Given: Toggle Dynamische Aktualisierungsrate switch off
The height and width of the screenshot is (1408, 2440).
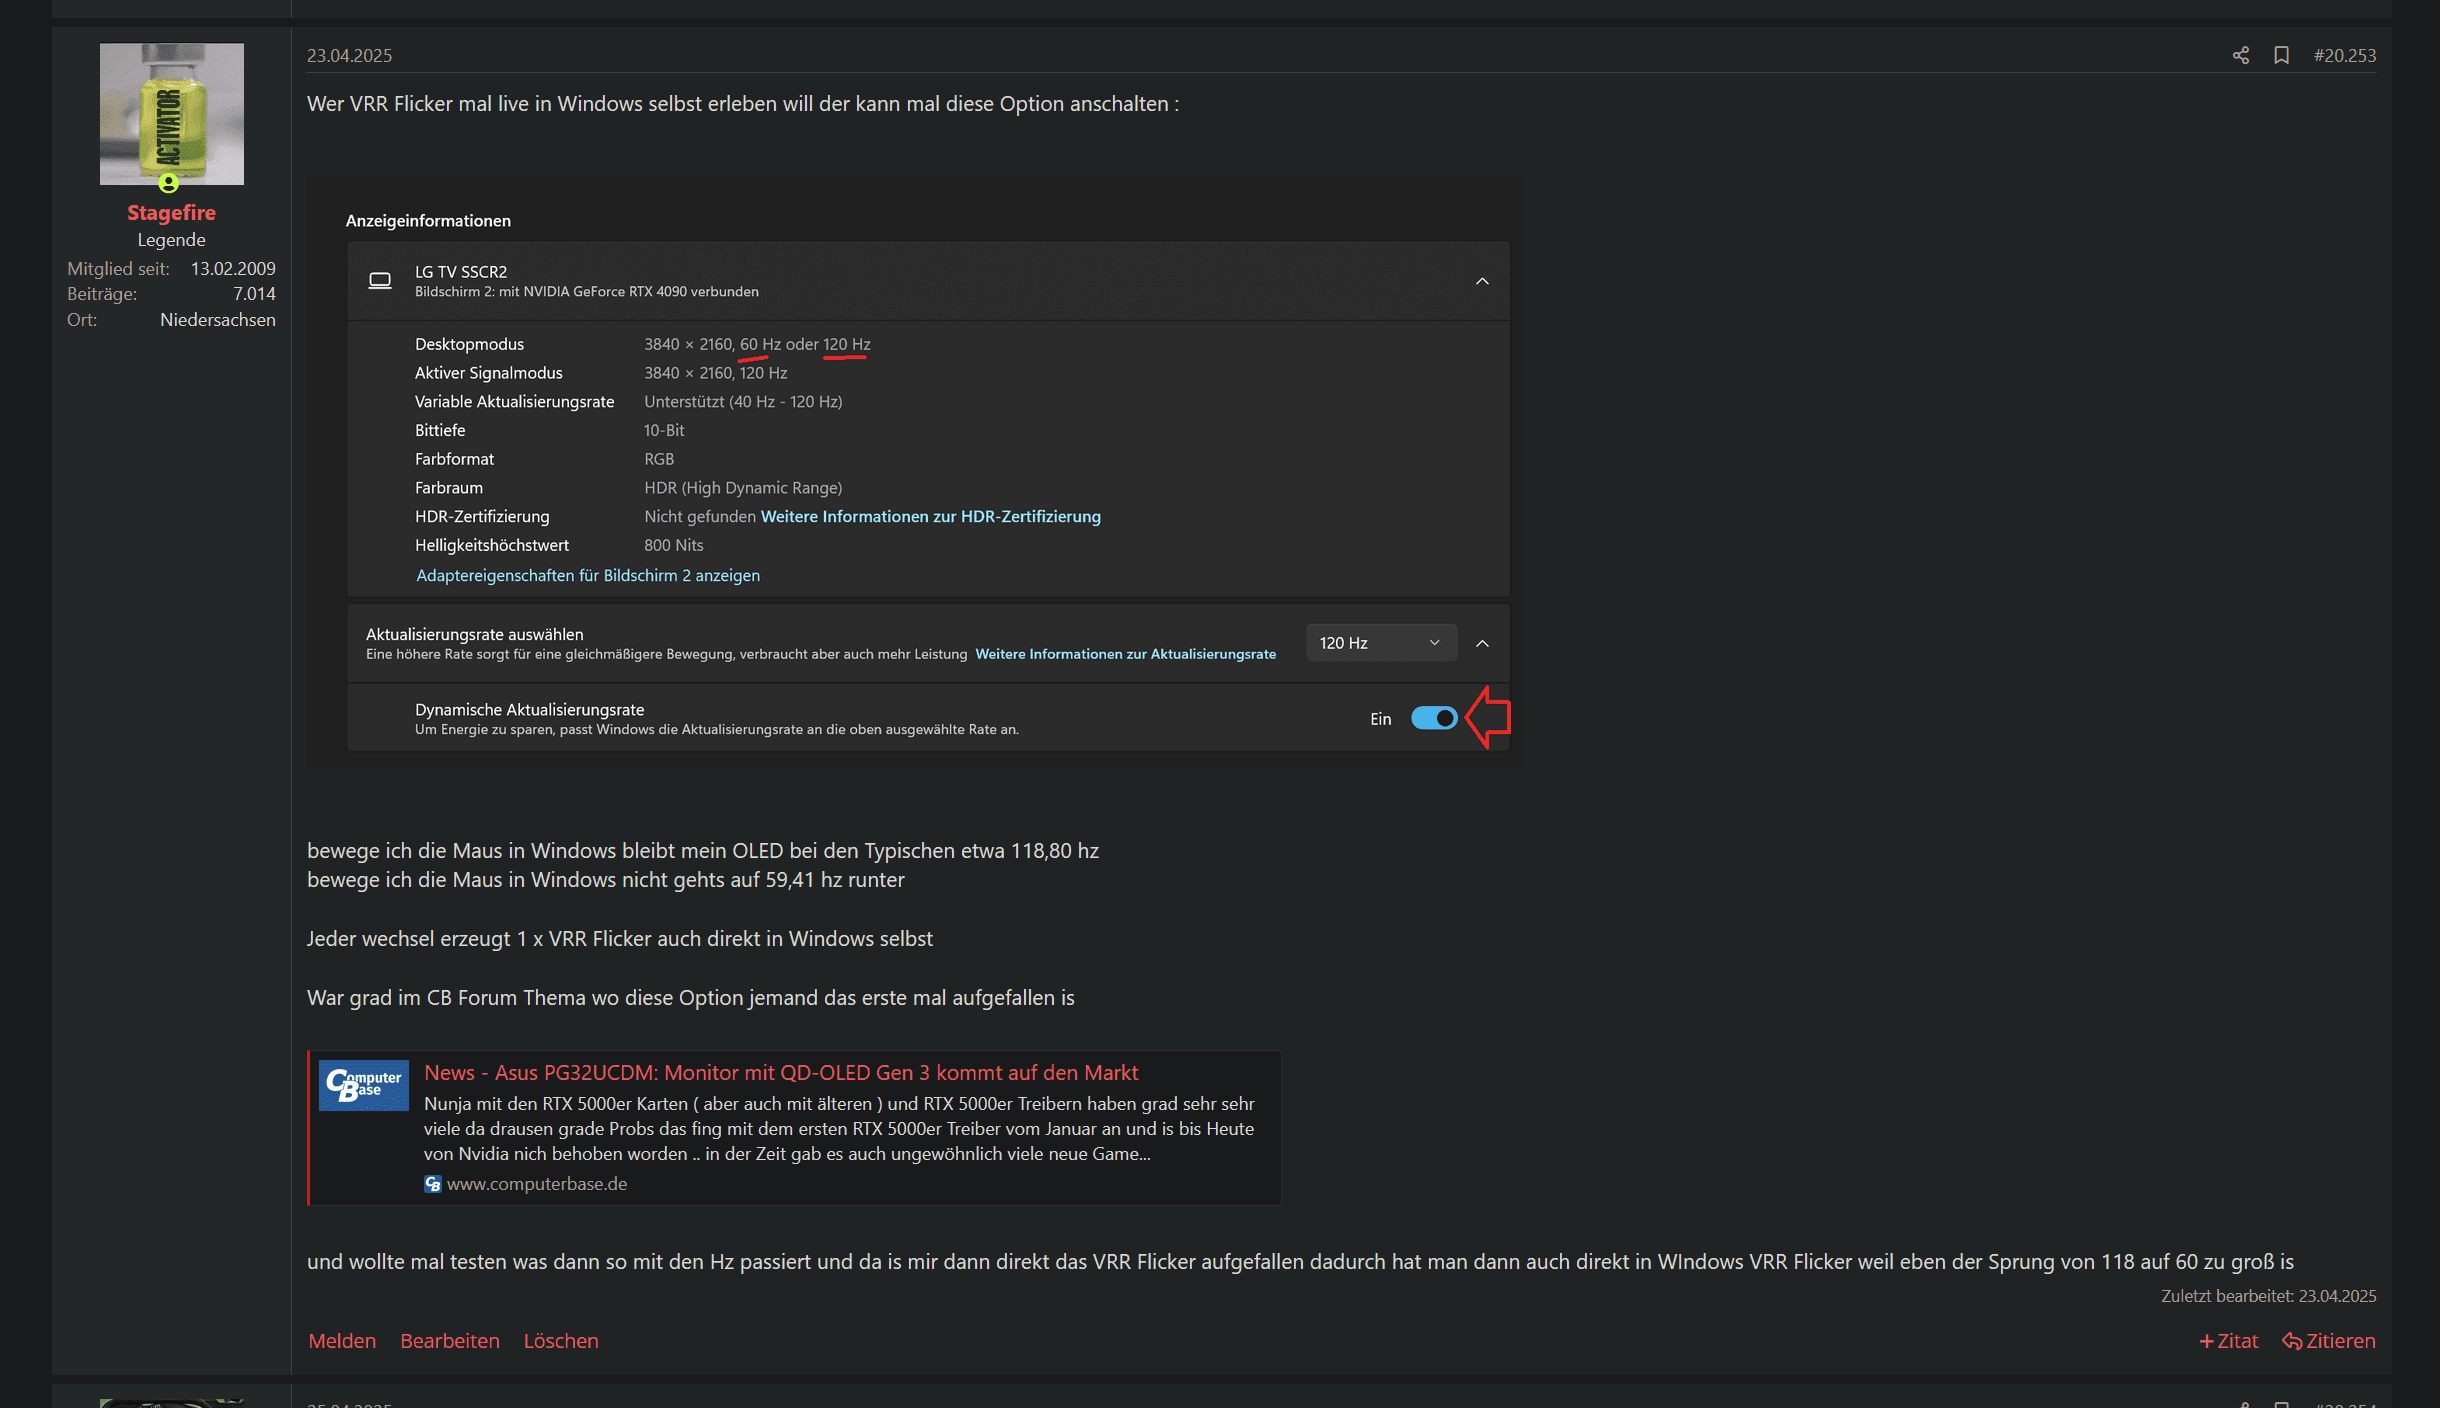Looking at the screenshot, I should [x=1434, y=718].
